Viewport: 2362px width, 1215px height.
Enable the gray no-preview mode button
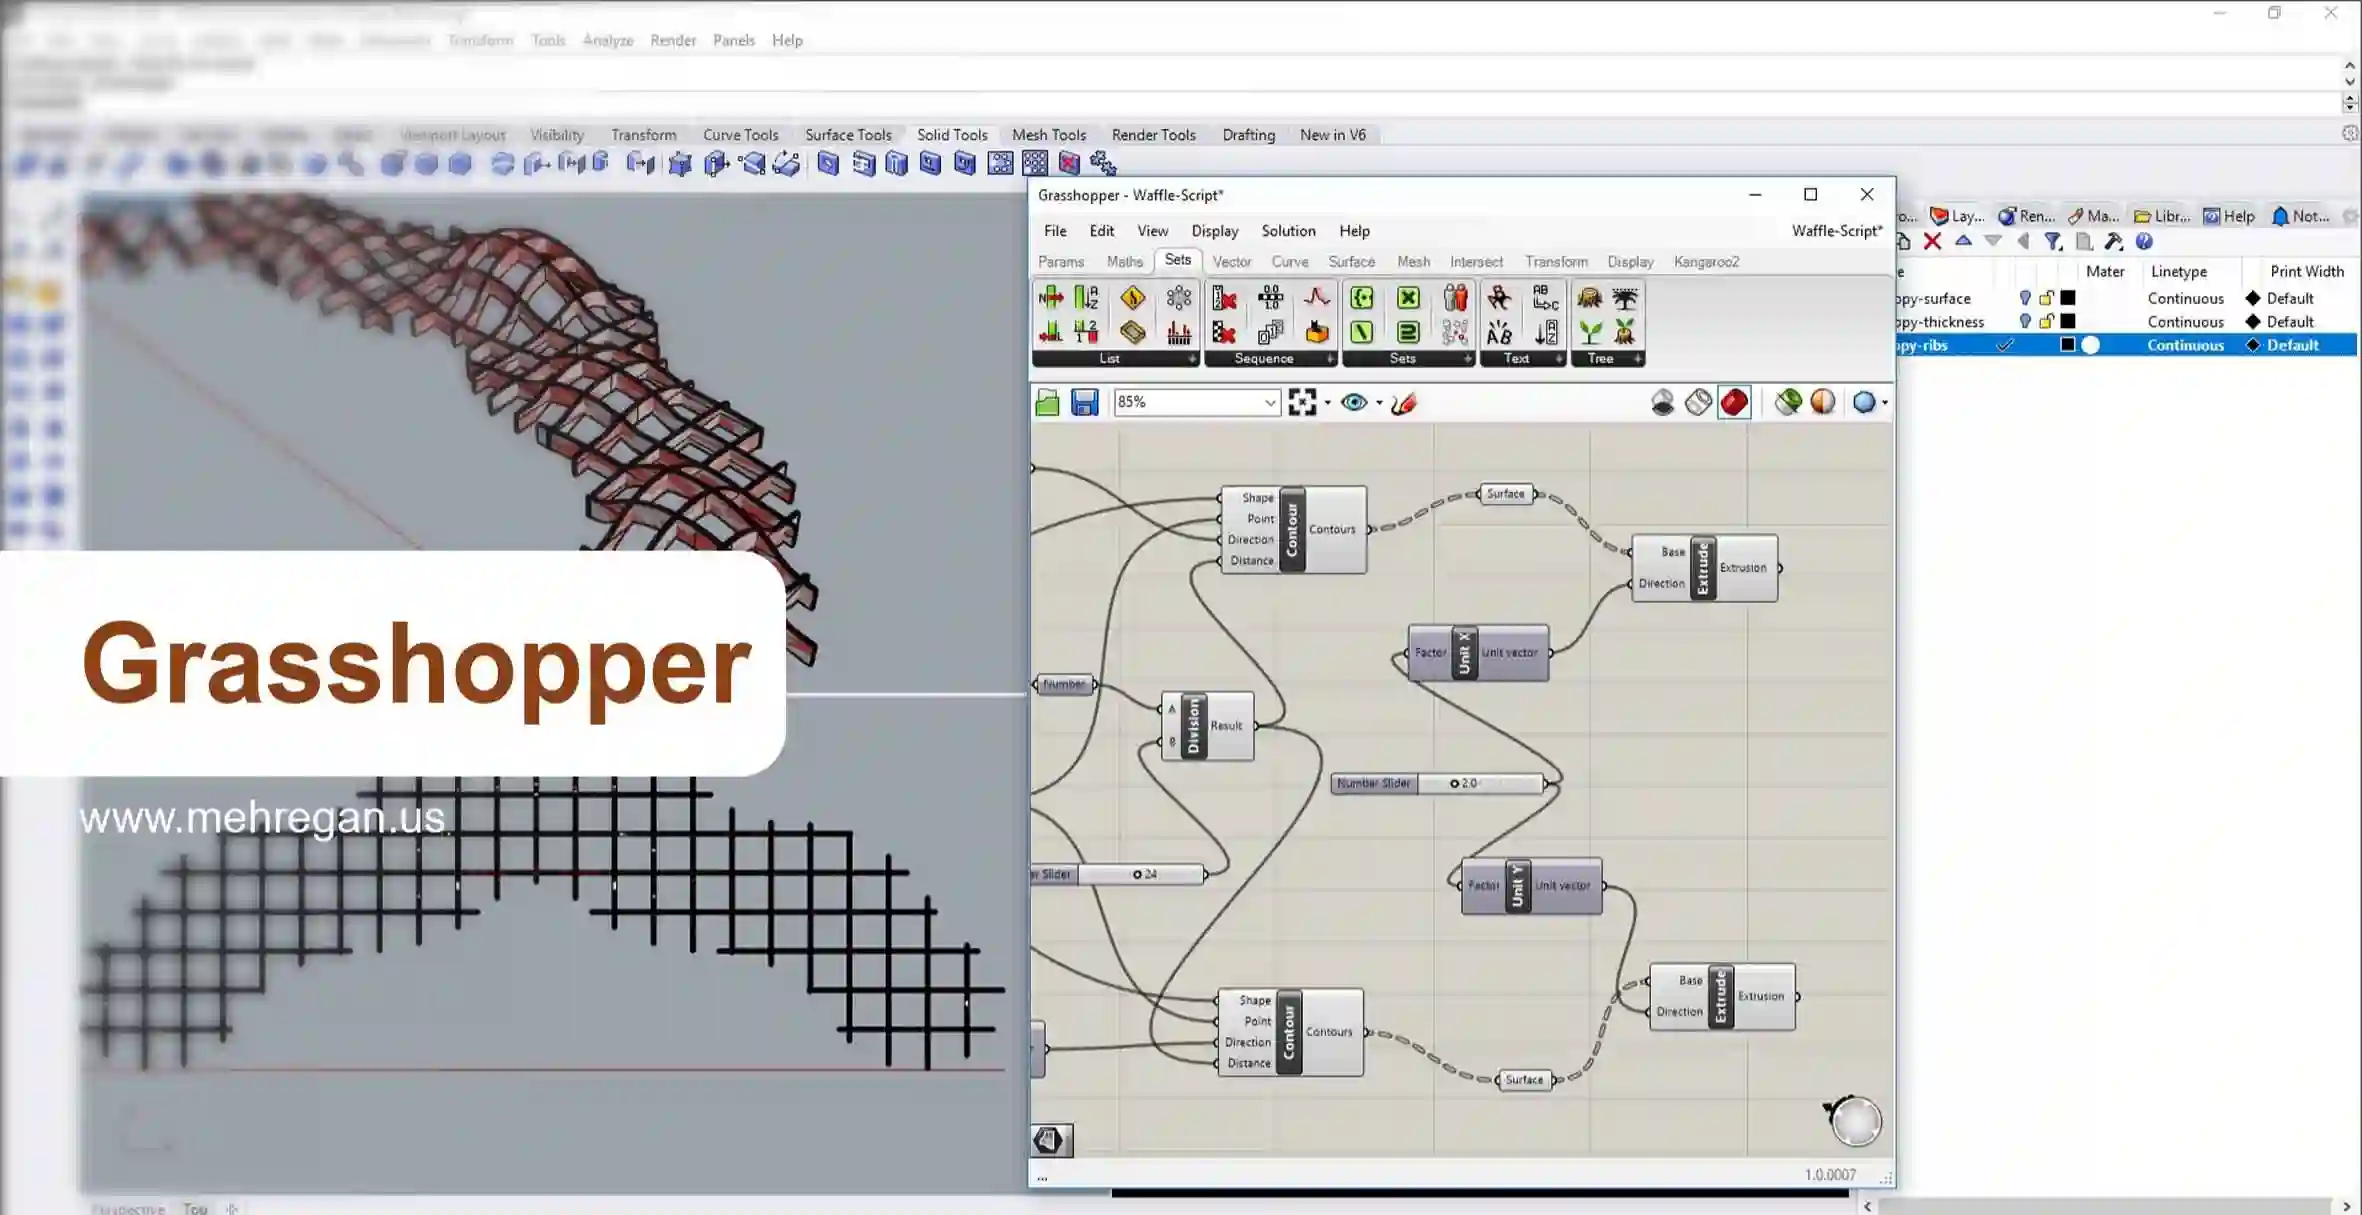[x=1662, y=402]
